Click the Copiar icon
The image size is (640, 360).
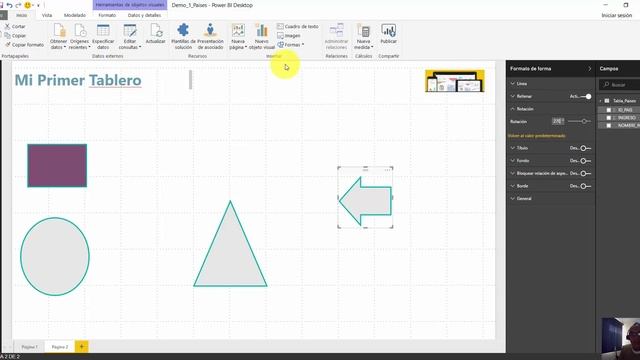7,36
